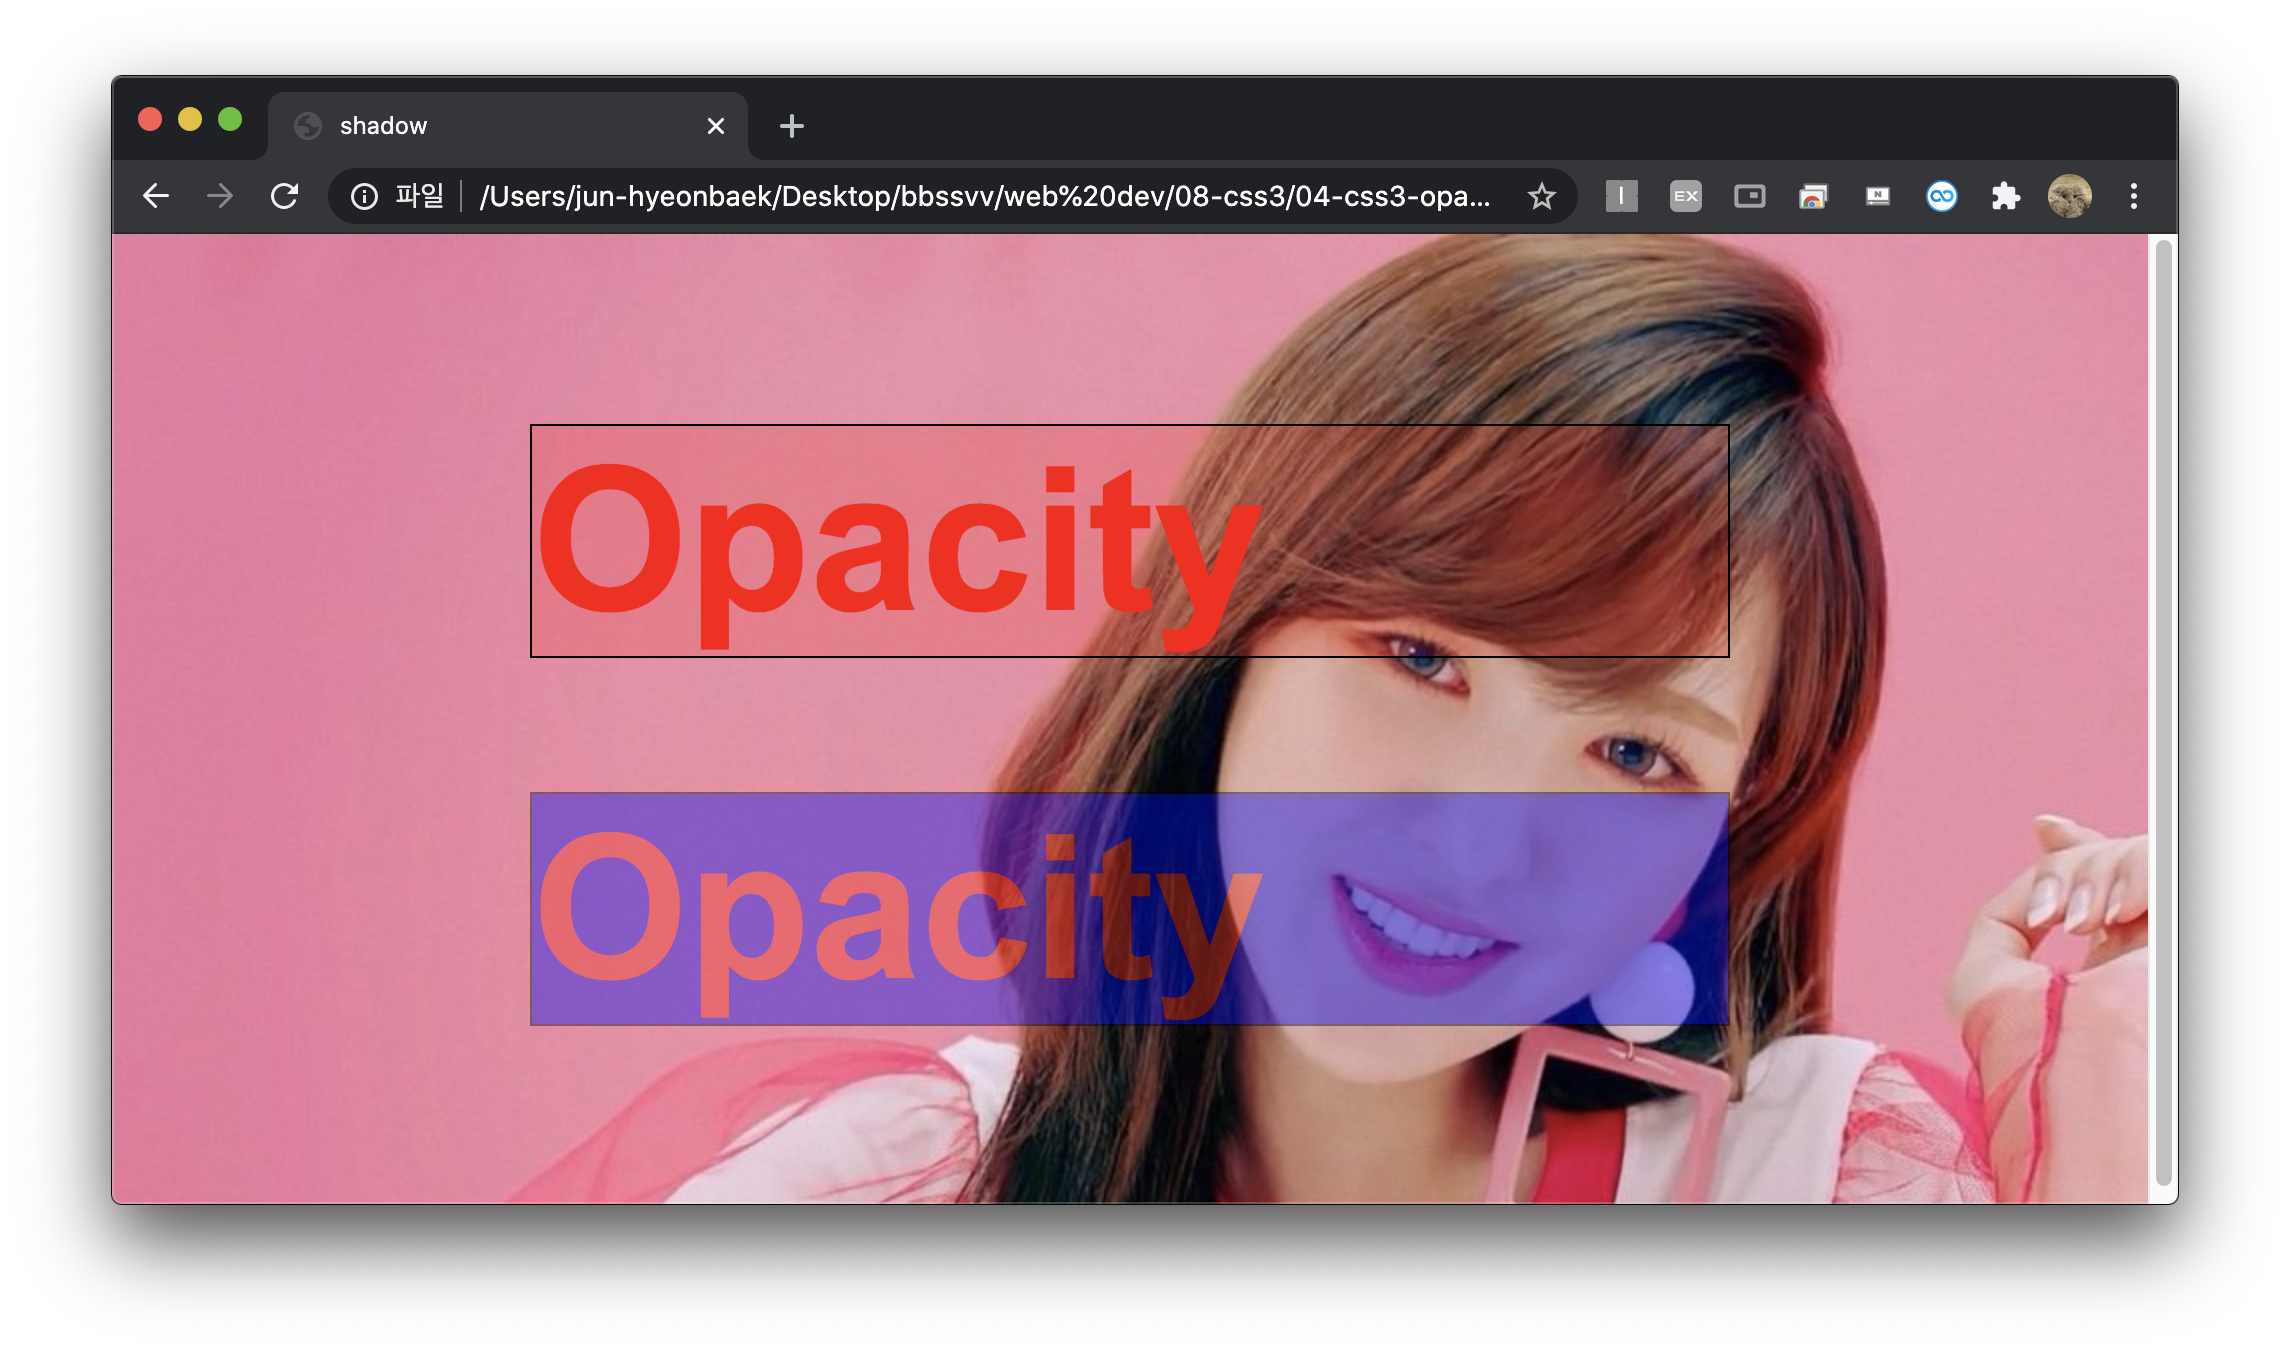This screenshot has width=2290, height=1352.
Task: Open a new tab
Action: point(791,126)
